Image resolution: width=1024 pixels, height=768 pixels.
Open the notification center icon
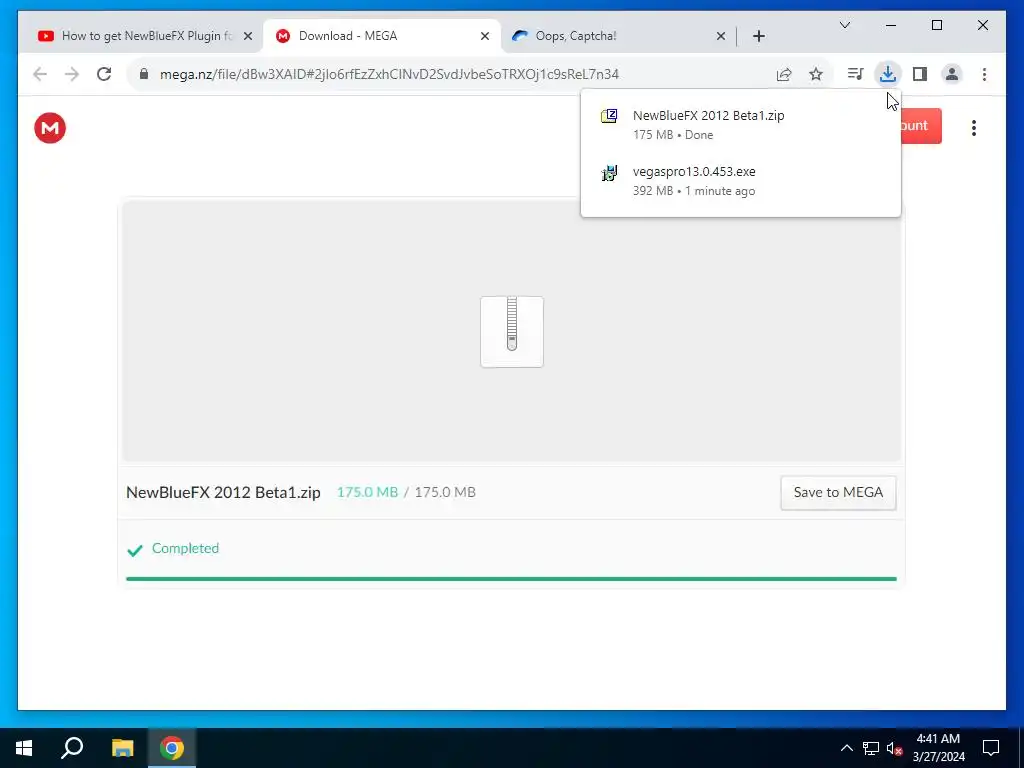click(991, 748)
